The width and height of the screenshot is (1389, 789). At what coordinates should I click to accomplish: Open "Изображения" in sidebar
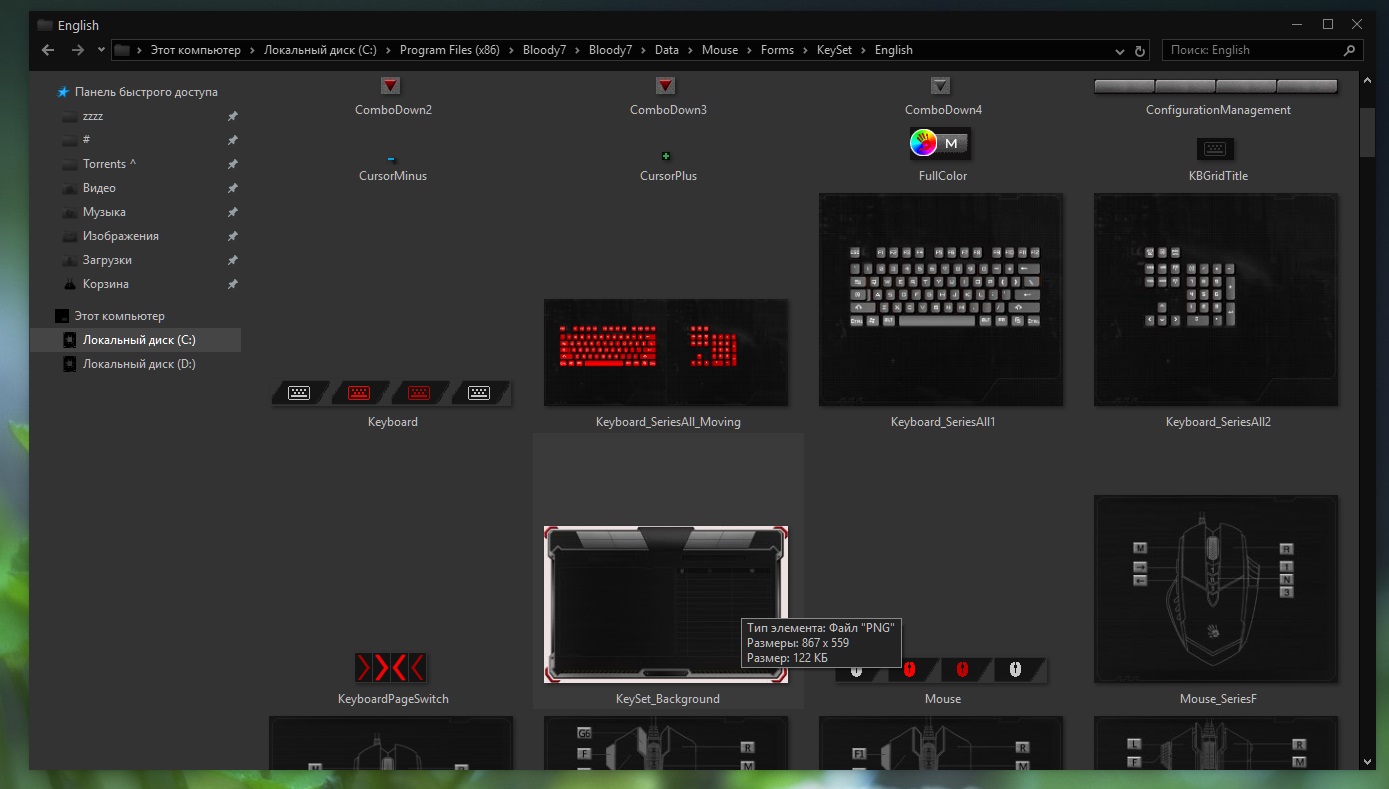(120, 236)
